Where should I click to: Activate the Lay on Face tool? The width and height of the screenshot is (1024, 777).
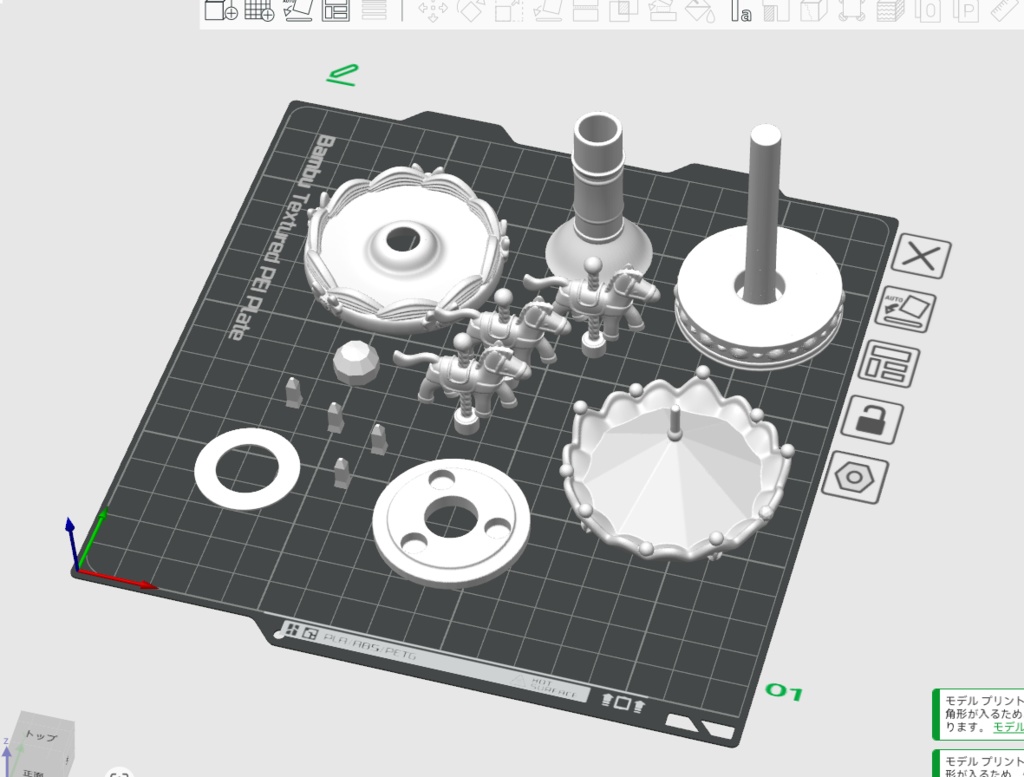548,12
